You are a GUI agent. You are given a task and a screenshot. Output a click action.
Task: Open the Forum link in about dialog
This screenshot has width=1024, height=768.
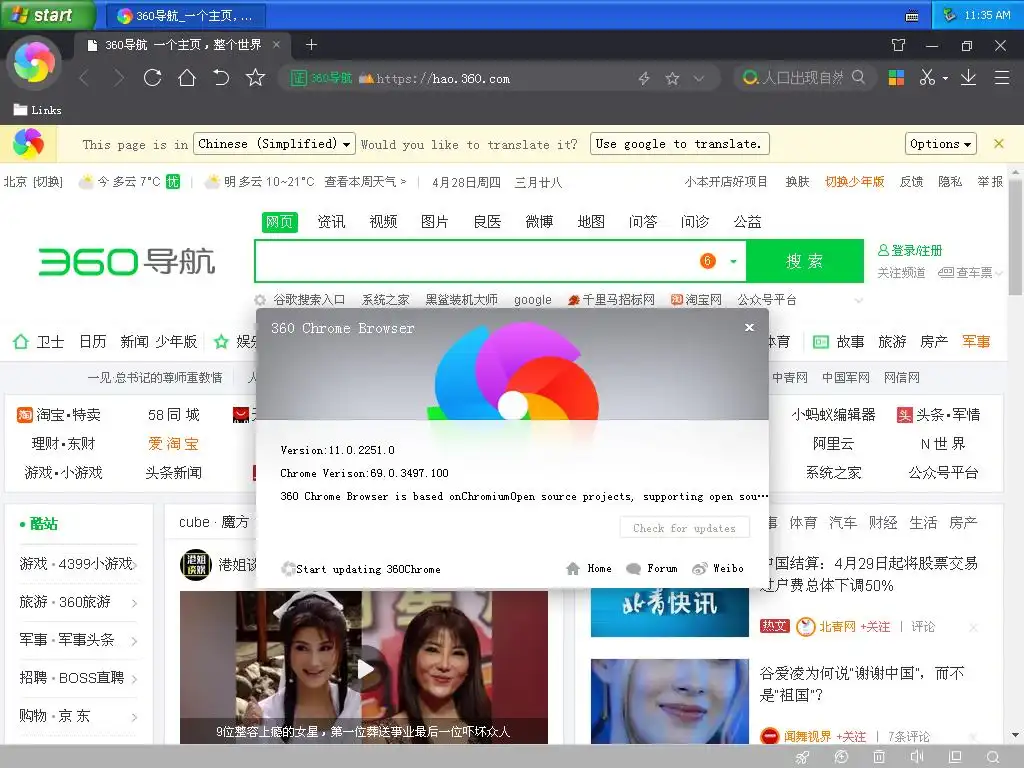coord(652,569)
